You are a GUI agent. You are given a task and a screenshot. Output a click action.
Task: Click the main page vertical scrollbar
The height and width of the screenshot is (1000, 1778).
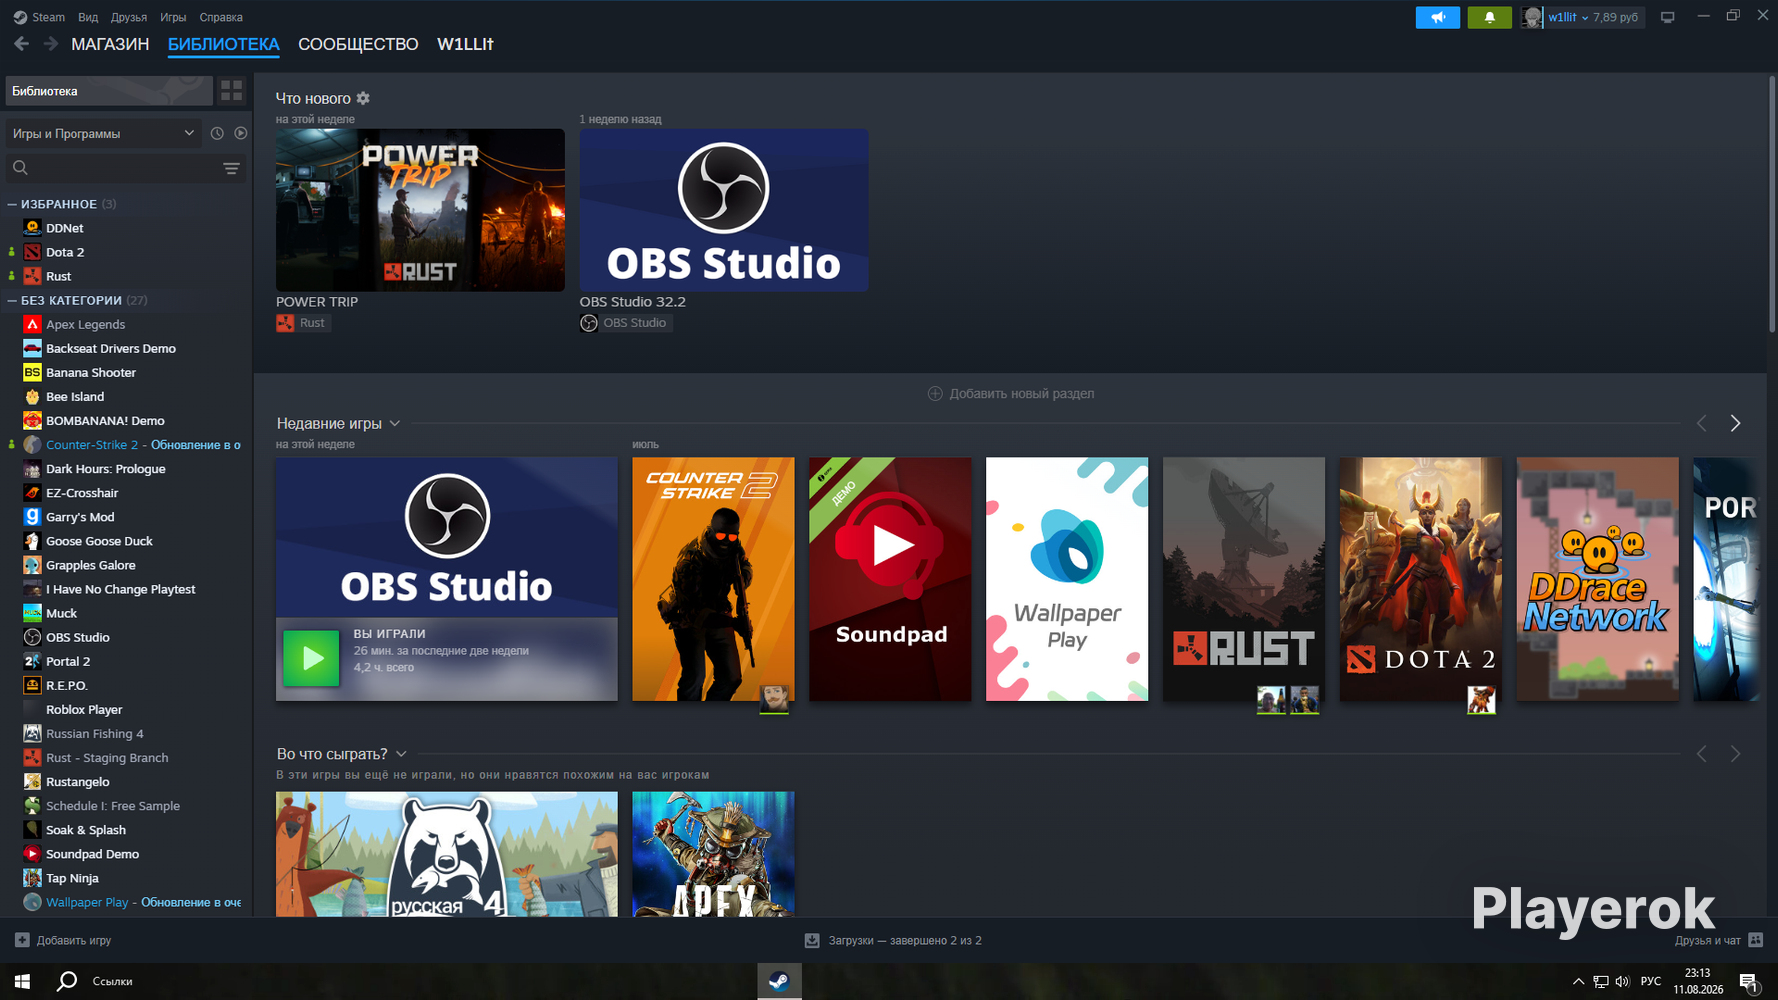[x=1772, y=205]
